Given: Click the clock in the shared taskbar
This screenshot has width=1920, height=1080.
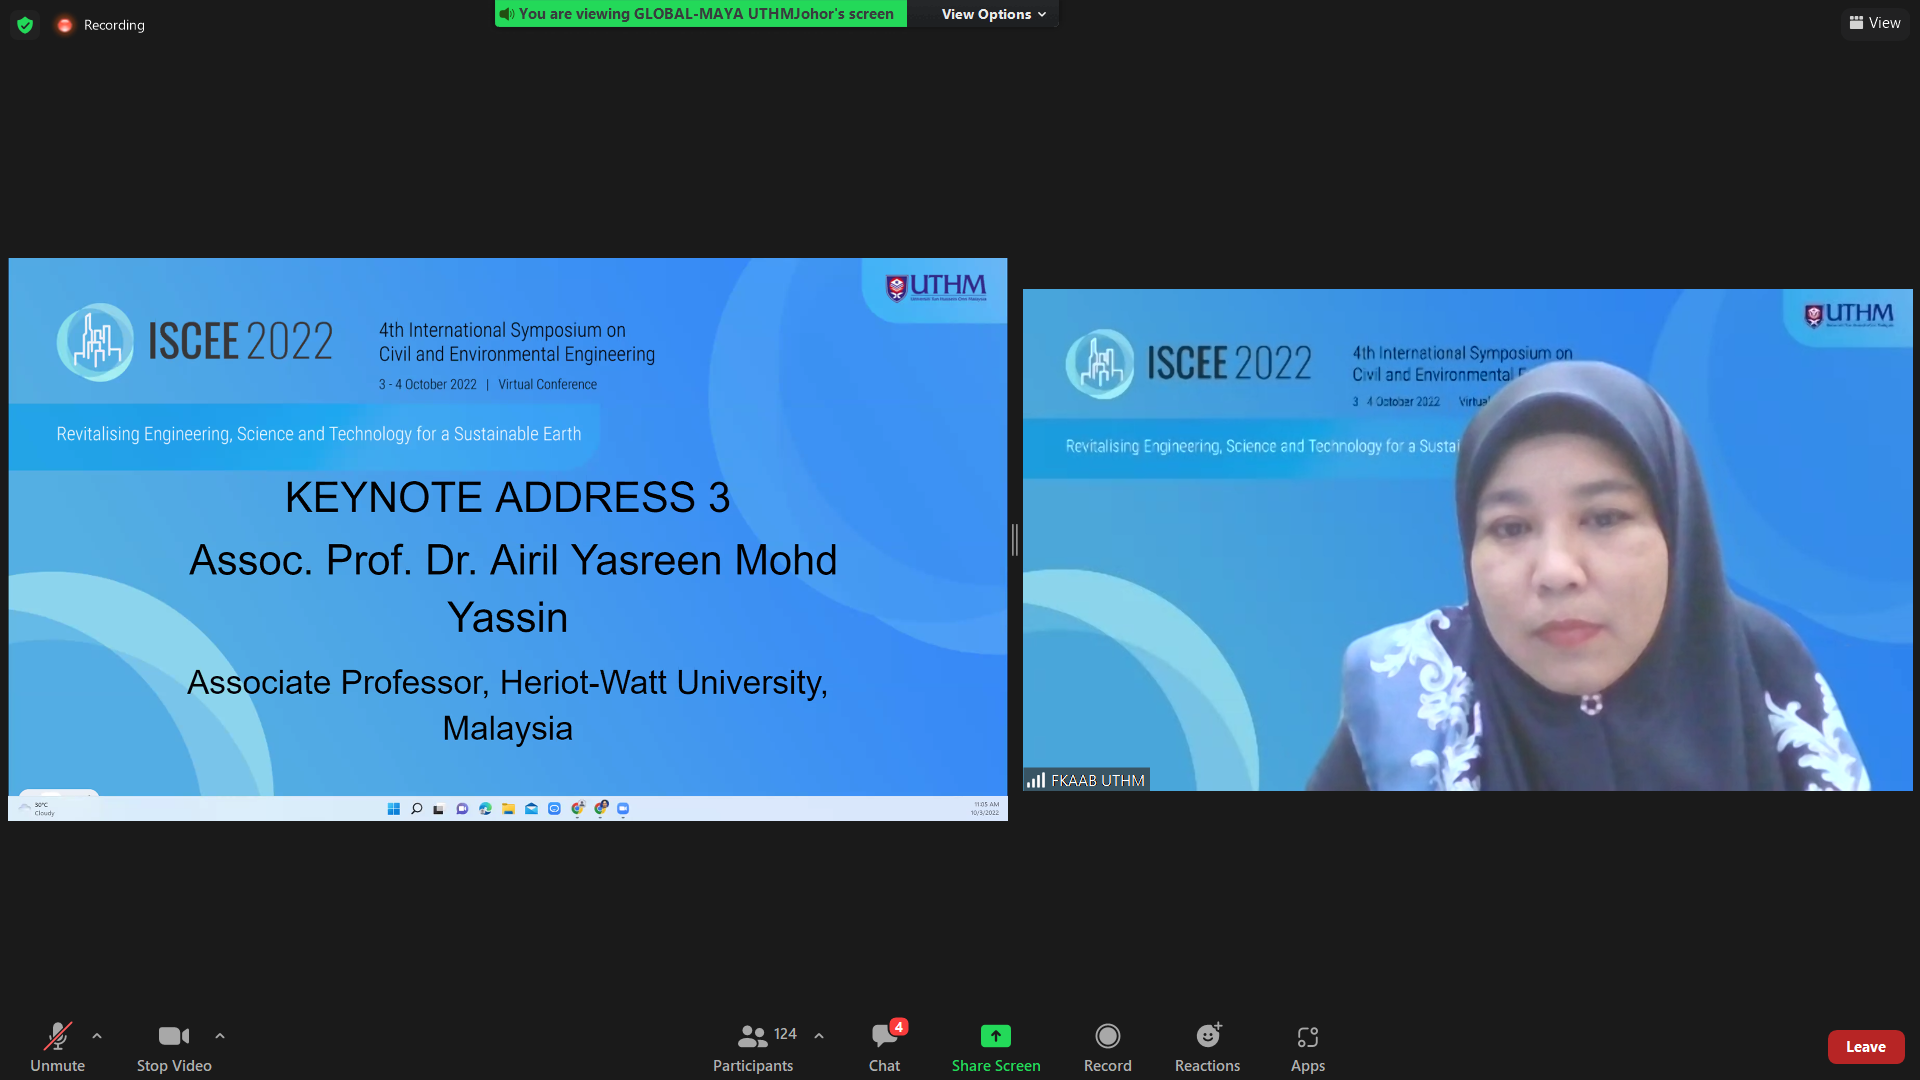Looking at the screenshot, I should (x=985, y=809).
